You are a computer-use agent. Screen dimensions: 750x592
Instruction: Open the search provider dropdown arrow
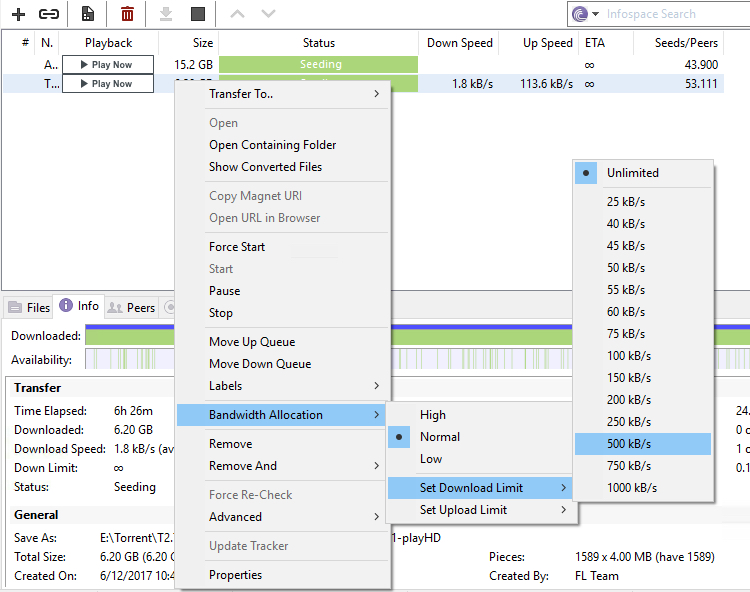596,14
